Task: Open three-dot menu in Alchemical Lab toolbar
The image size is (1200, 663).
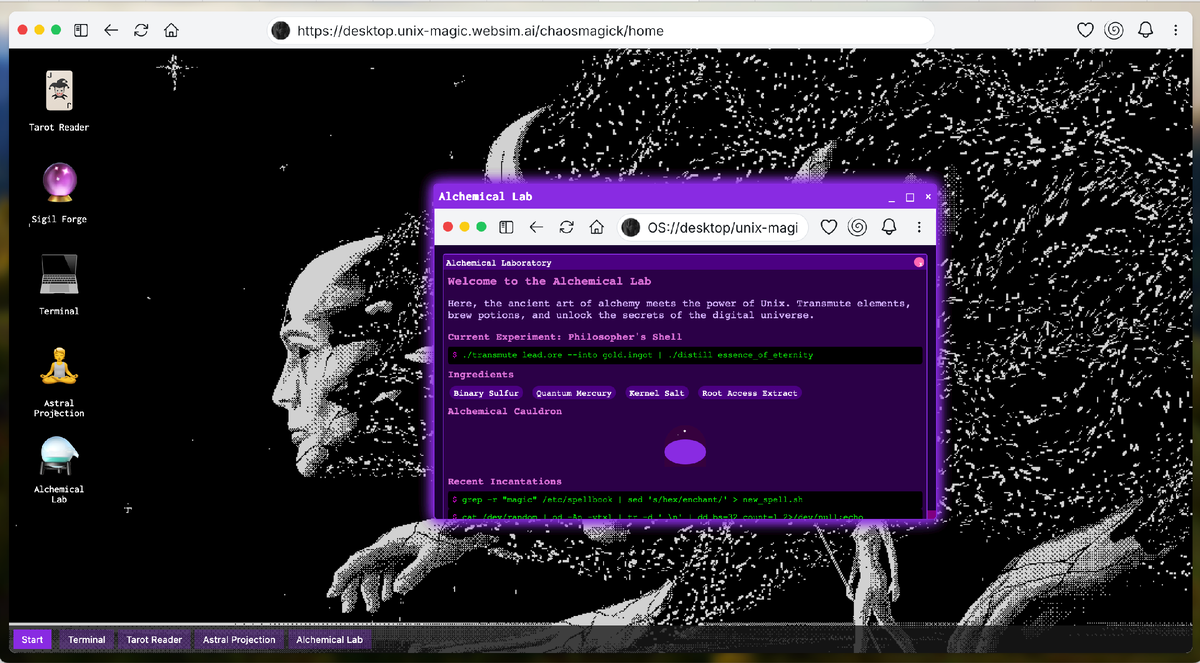Action: (919, 227)
